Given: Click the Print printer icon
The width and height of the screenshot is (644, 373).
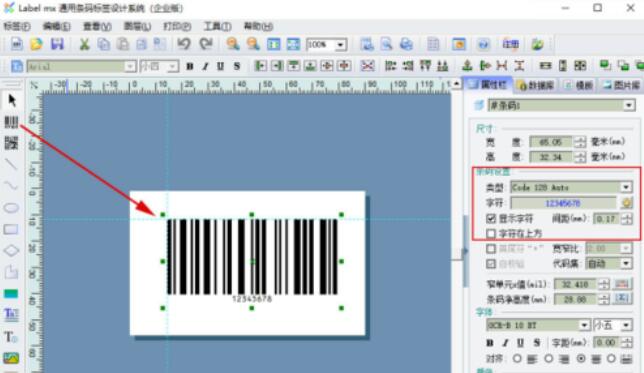Looking at the screenshot, I should click(x=406, y=44).
